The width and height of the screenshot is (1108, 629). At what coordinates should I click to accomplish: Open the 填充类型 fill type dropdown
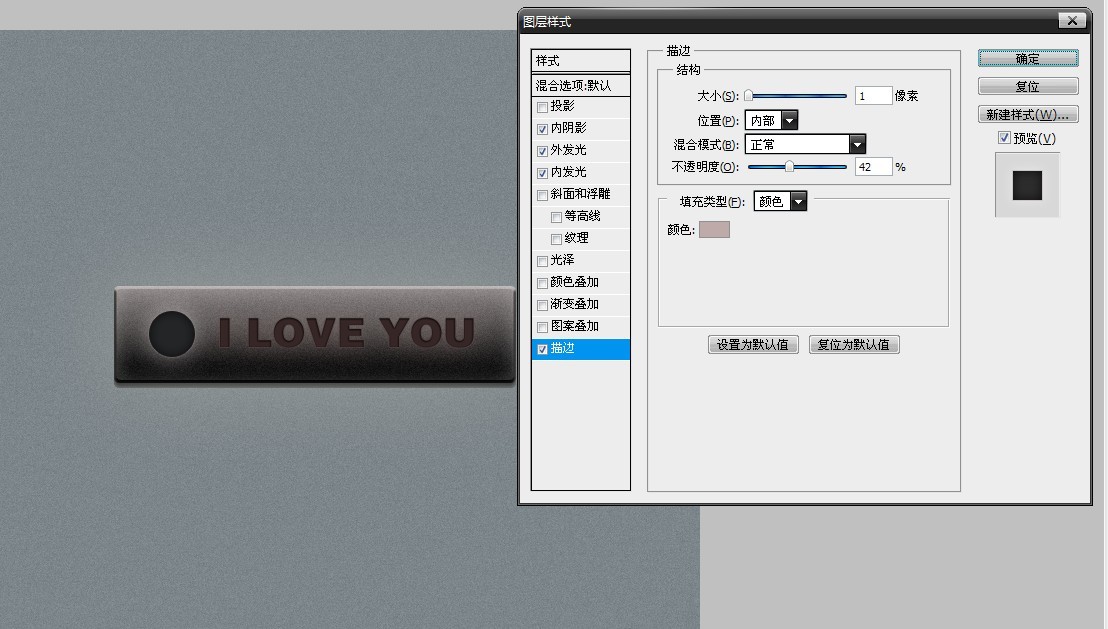click(797, 202)
